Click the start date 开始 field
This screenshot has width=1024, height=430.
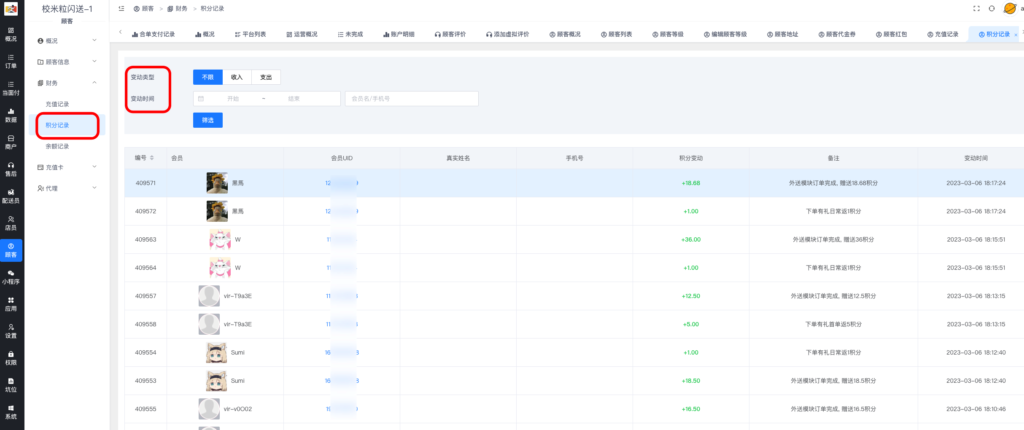pyautogui.click(x=232, y=99)
